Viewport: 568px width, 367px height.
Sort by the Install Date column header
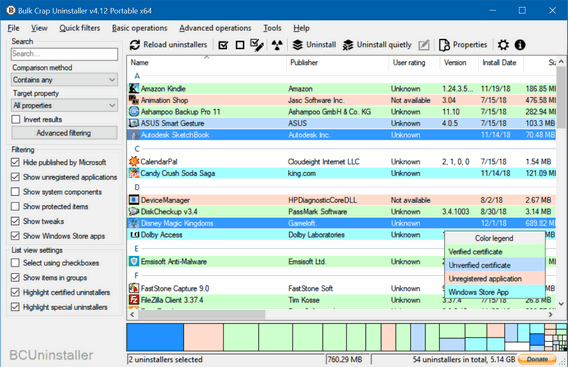(501, 62)
